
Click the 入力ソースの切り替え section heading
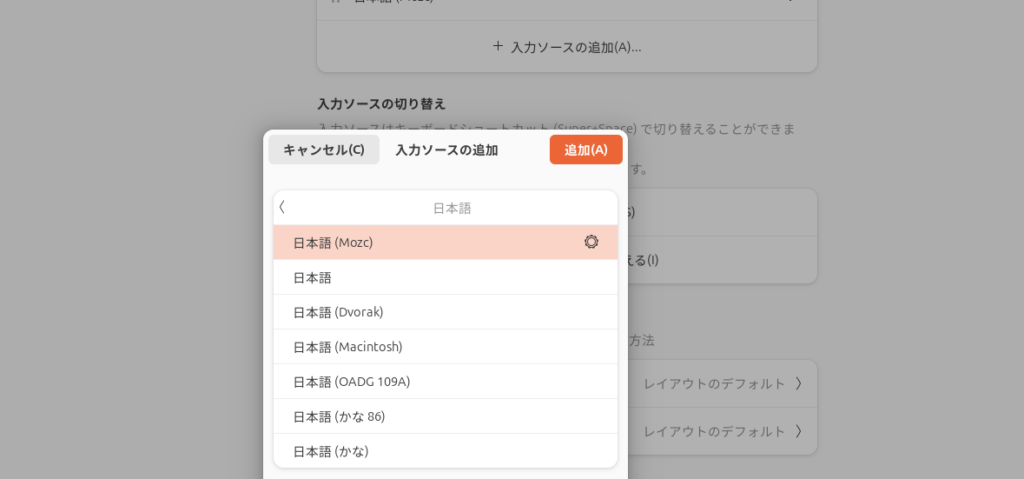(381, 103)
